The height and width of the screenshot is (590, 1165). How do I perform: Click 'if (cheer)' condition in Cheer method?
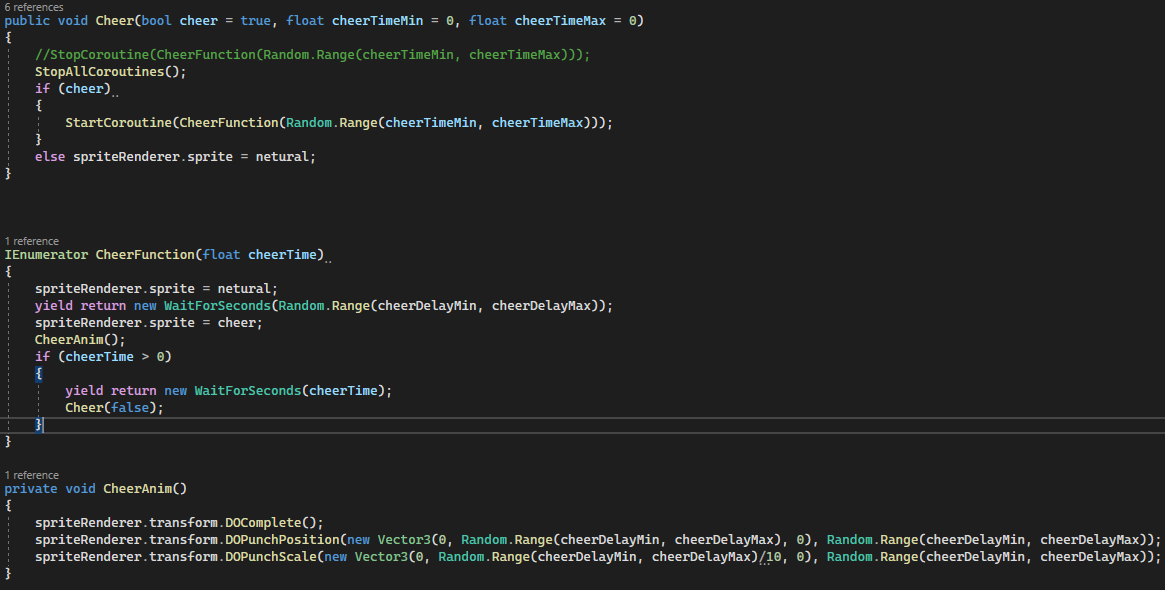click(x=73, y=88)
